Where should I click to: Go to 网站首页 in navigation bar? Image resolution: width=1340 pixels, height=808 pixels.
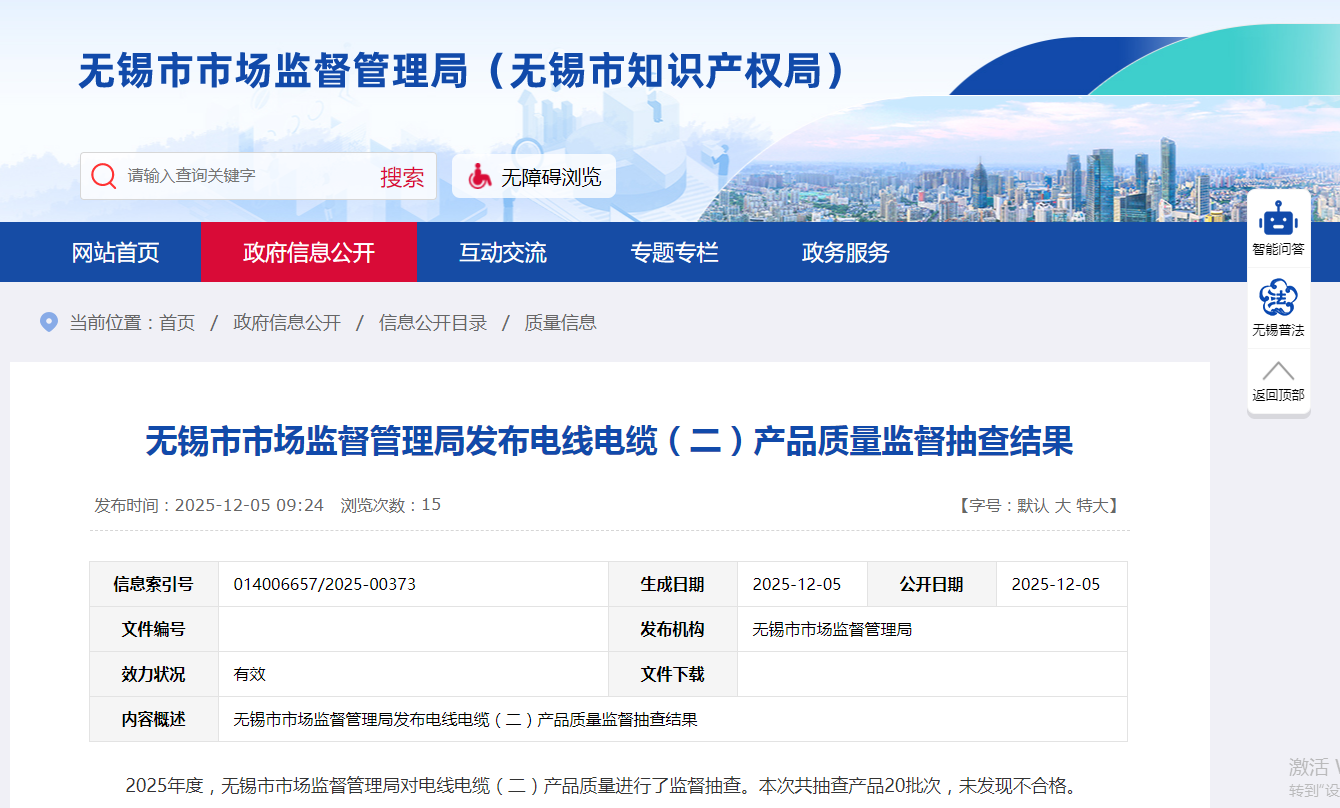click(115, 253)
